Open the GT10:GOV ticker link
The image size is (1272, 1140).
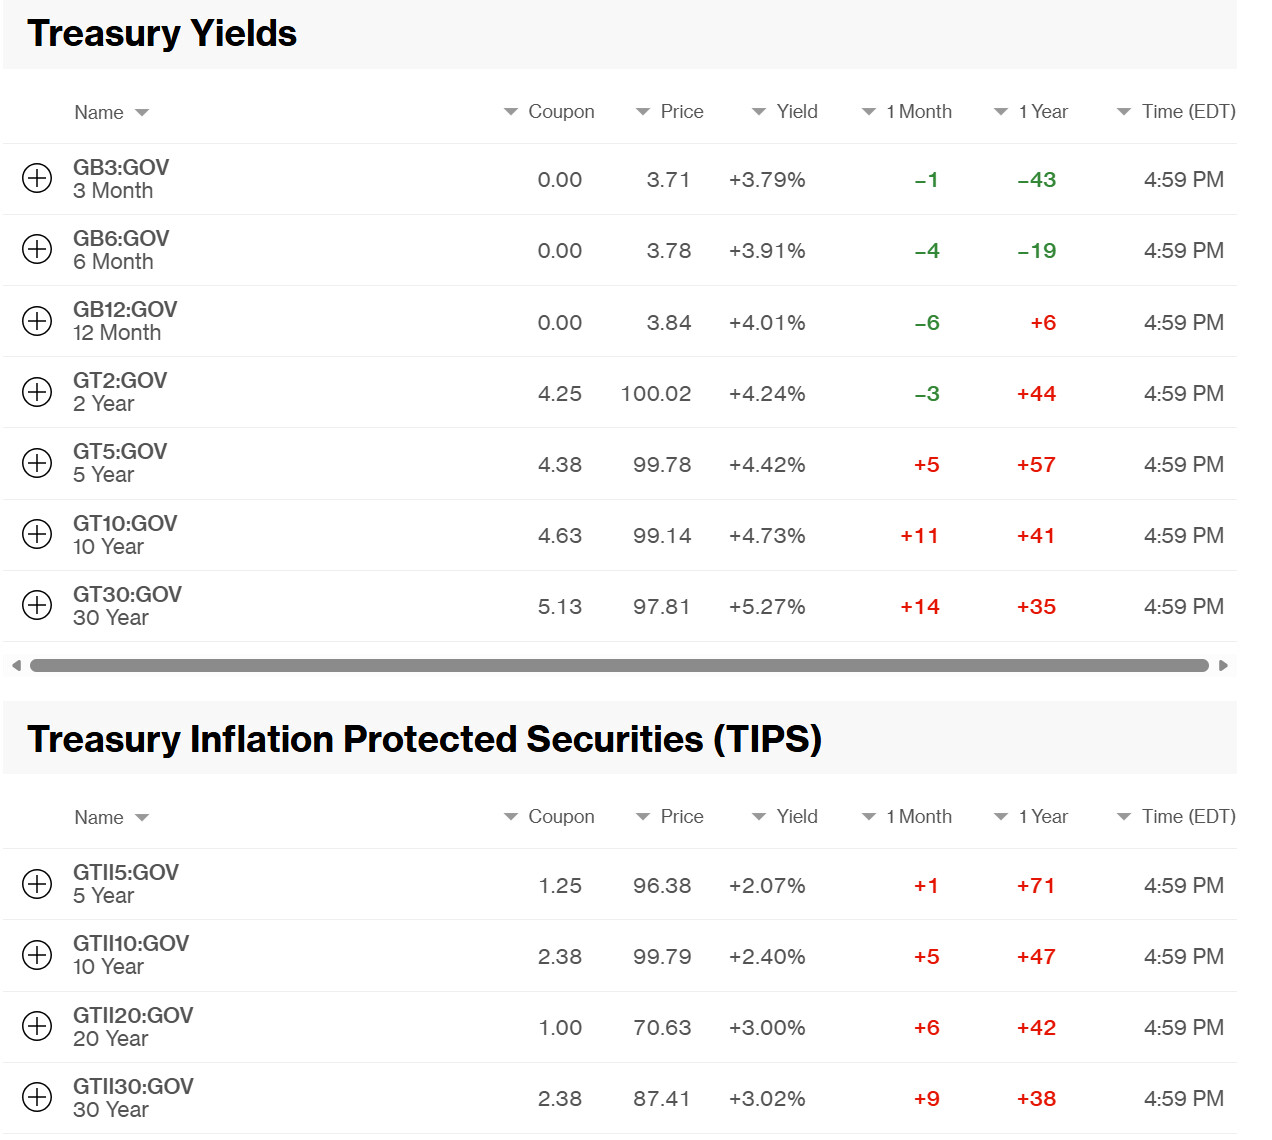(x=125, y=523)
